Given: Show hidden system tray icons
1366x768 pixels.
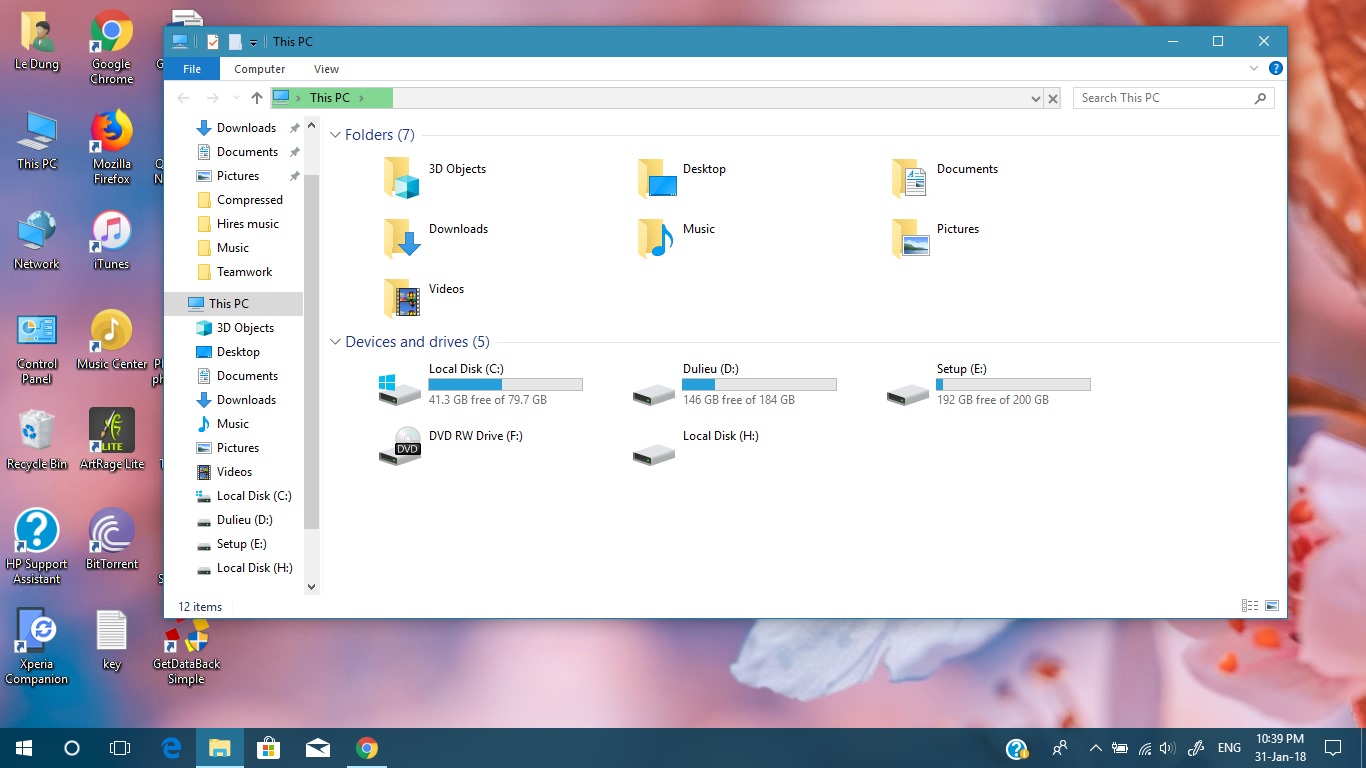Looking at the screenshot, I should click(1095, 747).
